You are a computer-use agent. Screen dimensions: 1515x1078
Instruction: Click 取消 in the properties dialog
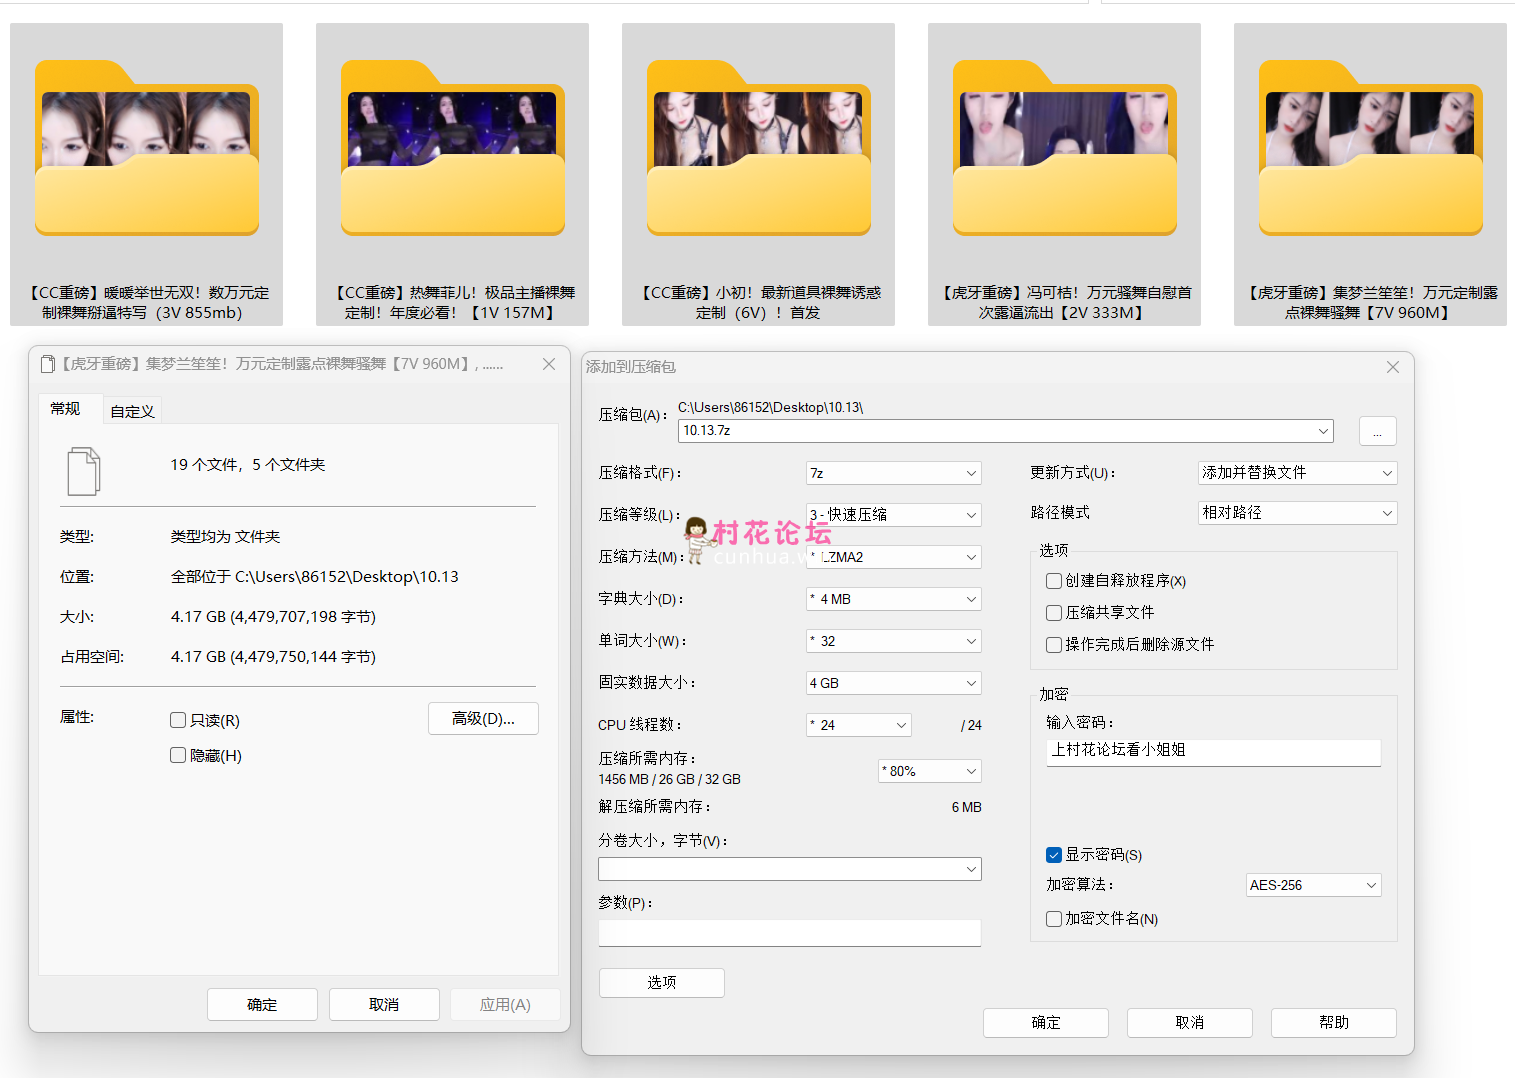pyautogui.click(x=384, y=1005)
